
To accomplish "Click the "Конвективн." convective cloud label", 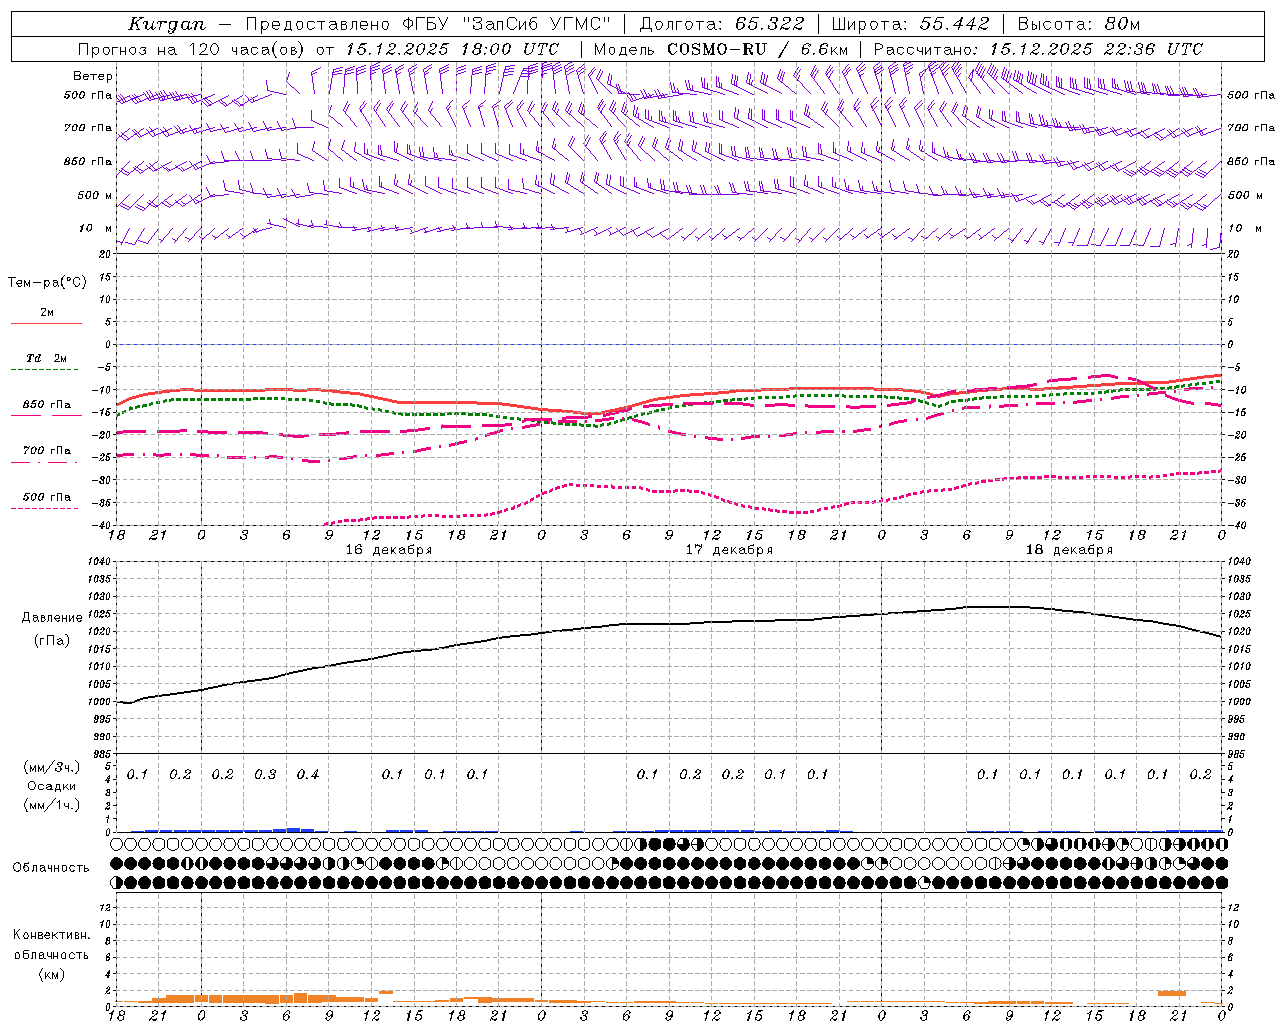I will tap(52, 934).
